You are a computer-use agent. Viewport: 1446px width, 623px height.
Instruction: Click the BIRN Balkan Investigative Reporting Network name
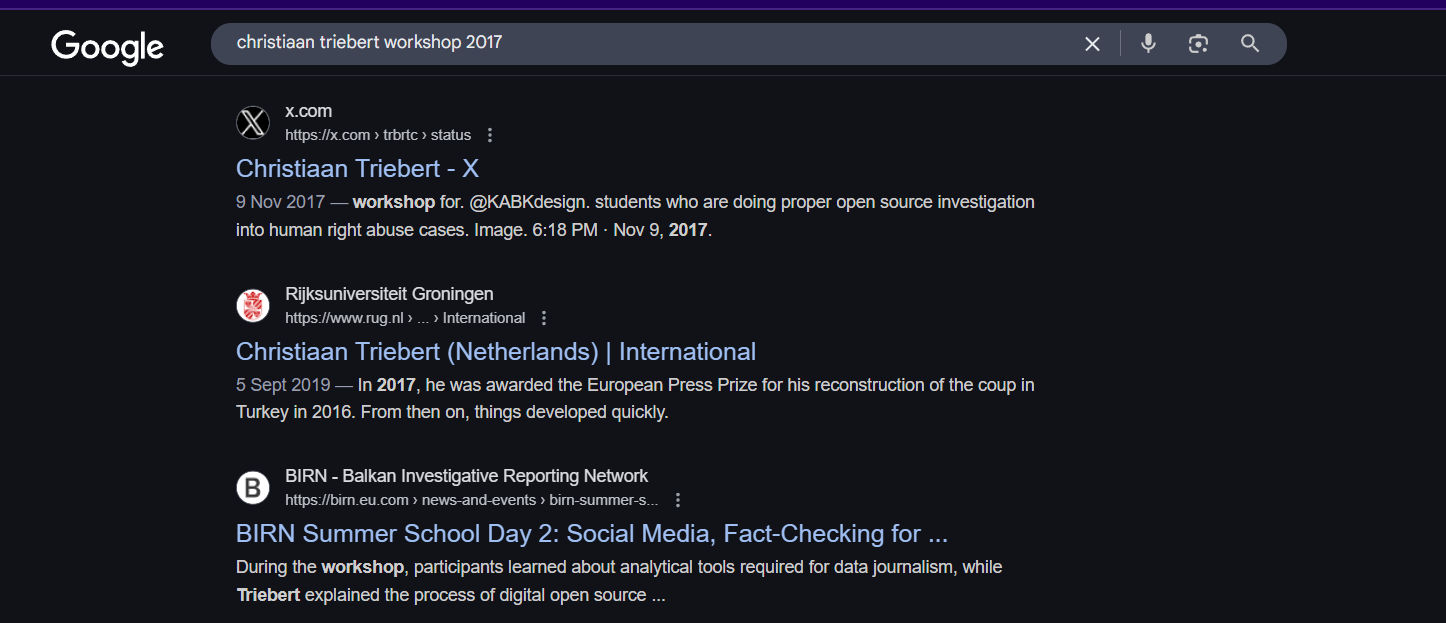pyautogui.click(x=466, y=476)
